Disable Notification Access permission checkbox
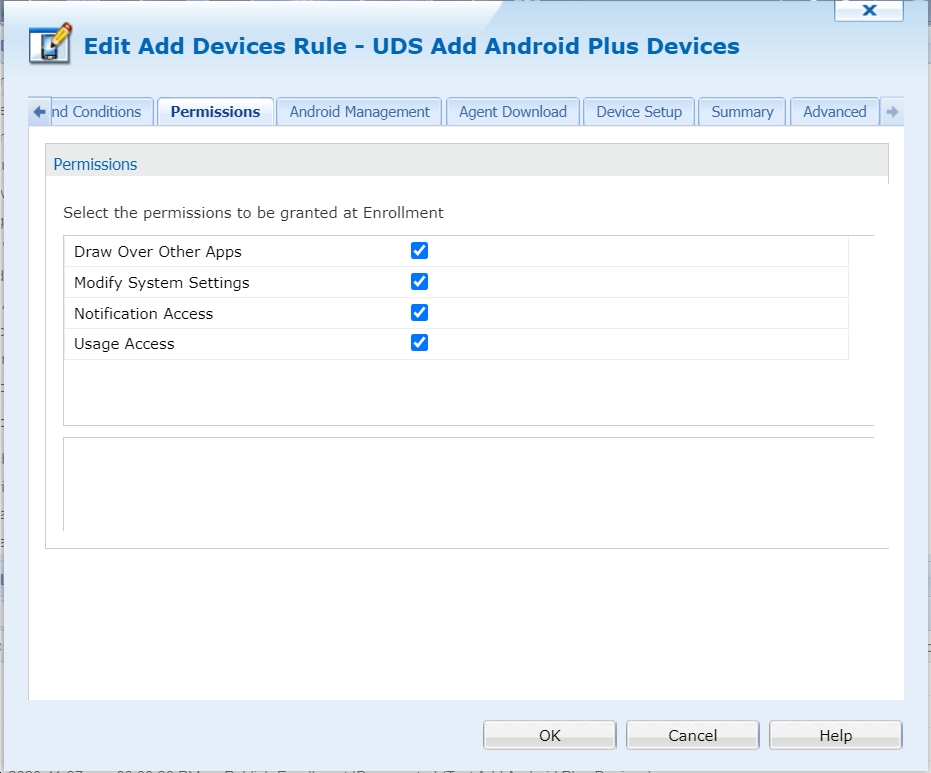Screen dimensions: 931x773 [420, 313]
